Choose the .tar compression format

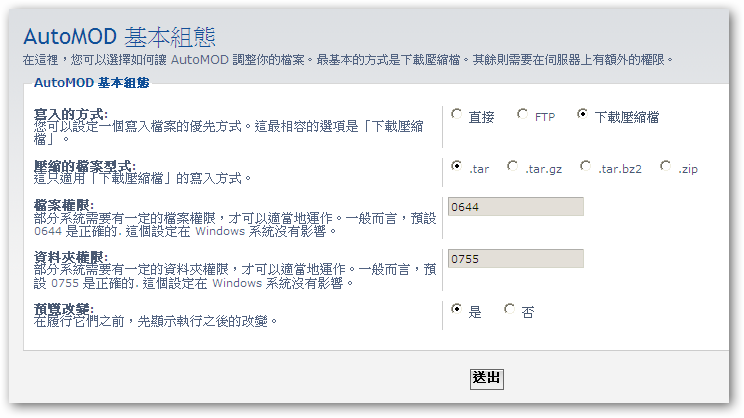pos(456,166)
